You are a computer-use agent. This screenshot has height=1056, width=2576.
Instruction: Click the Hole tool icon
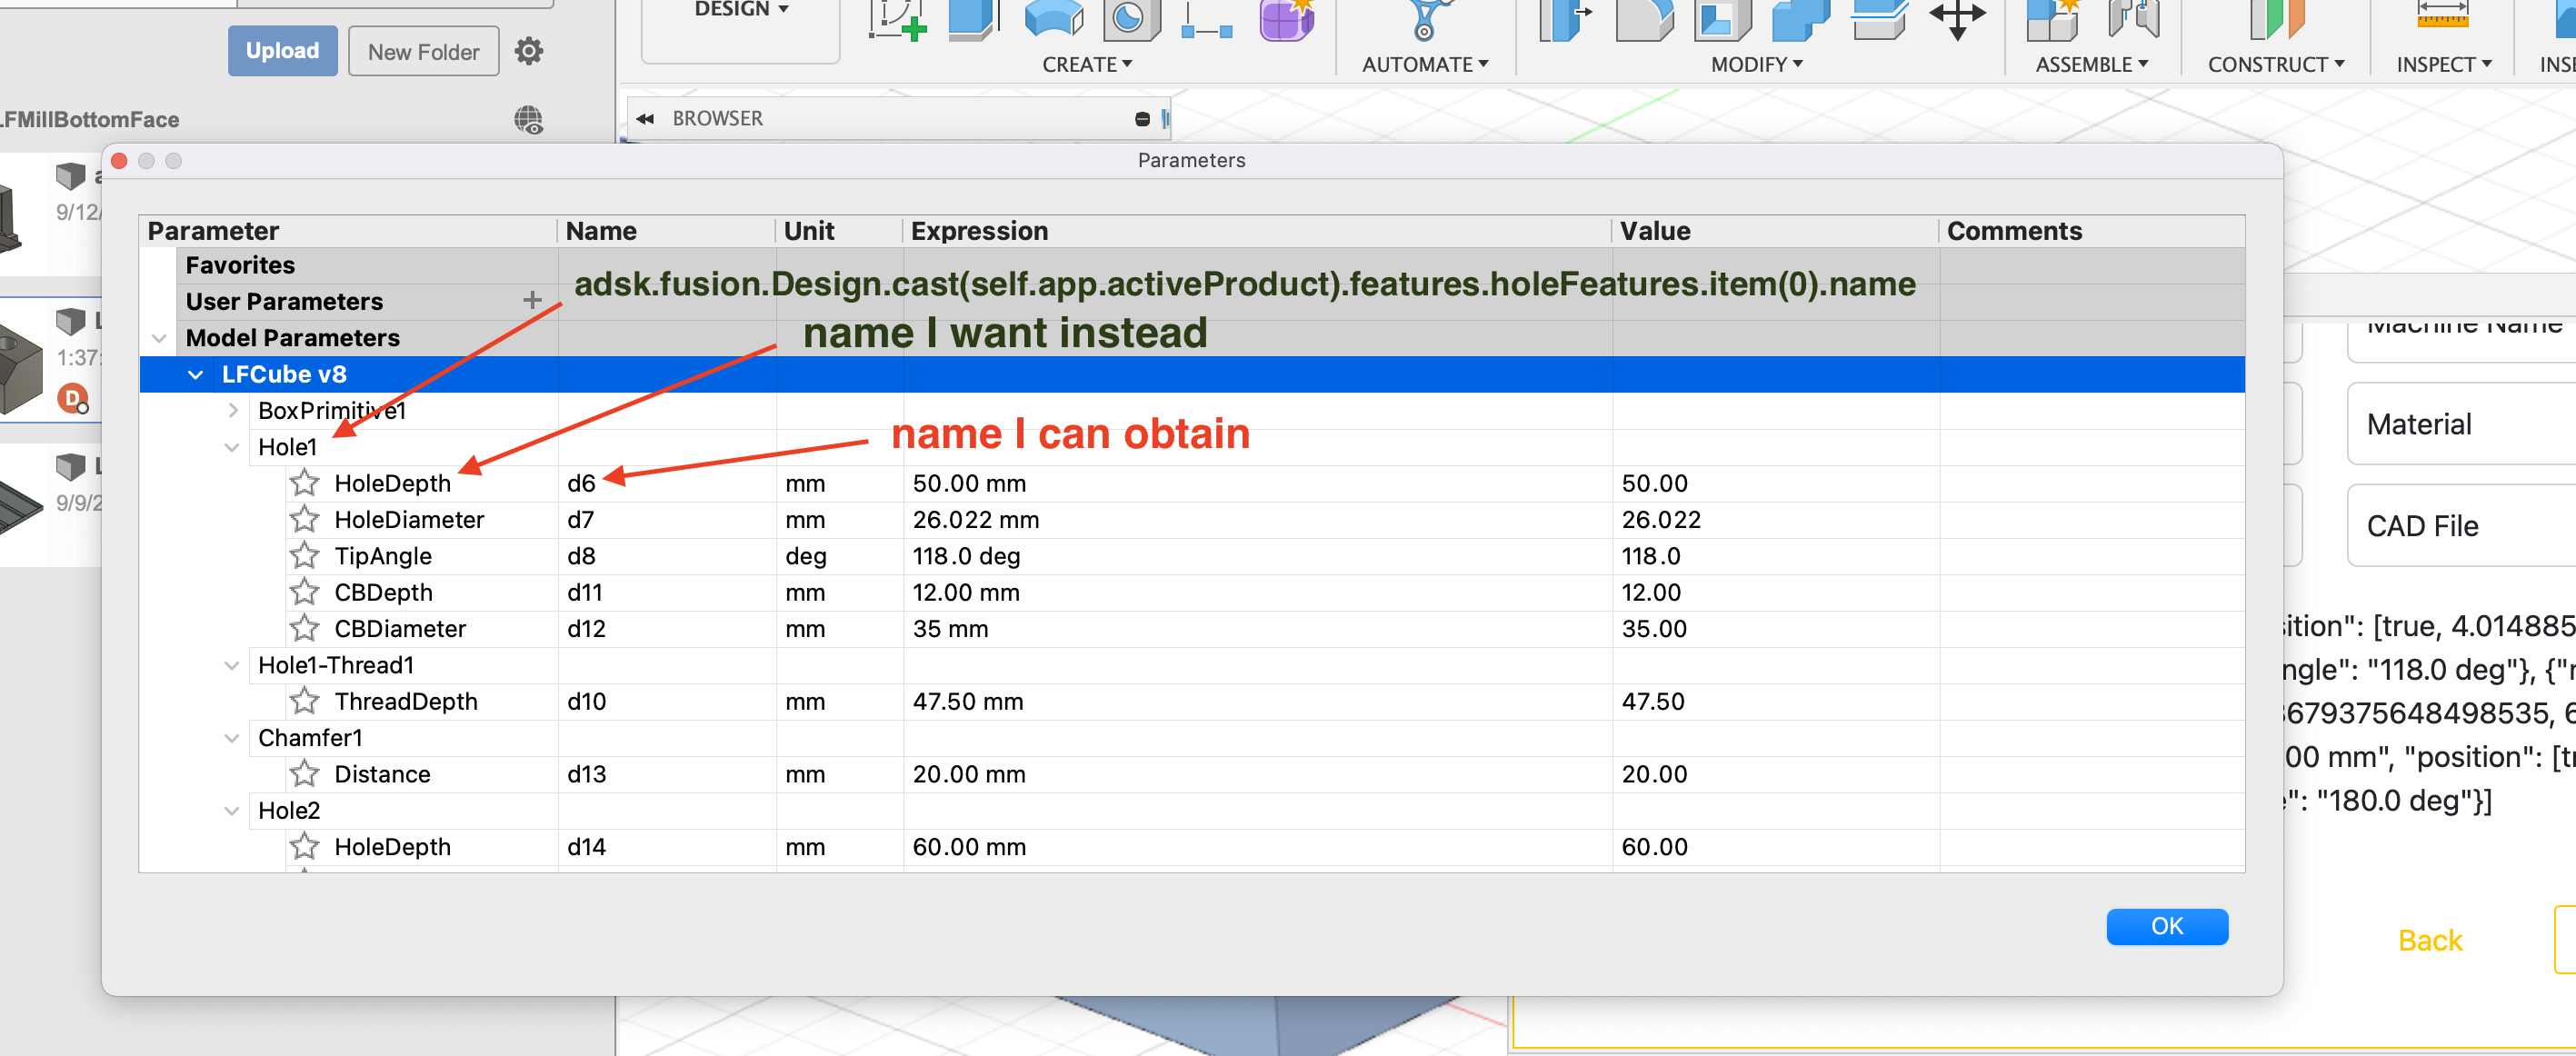click(1130, 18)
